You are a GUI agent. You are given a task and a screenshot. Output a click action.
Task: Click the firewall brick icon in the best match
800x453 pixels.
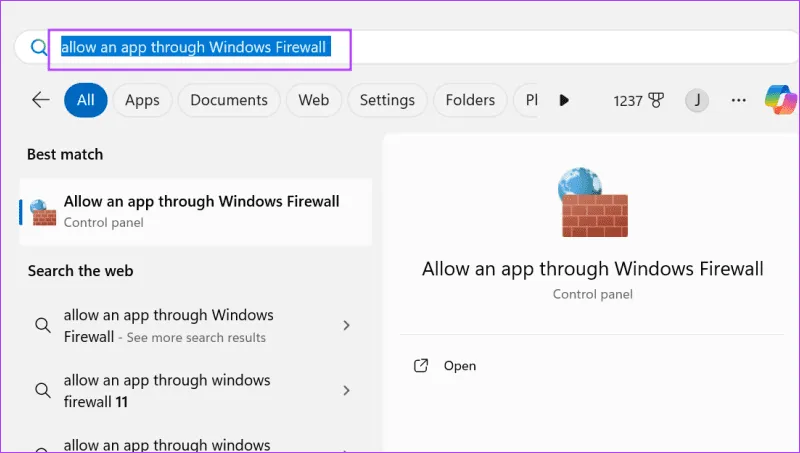[43, 212]
